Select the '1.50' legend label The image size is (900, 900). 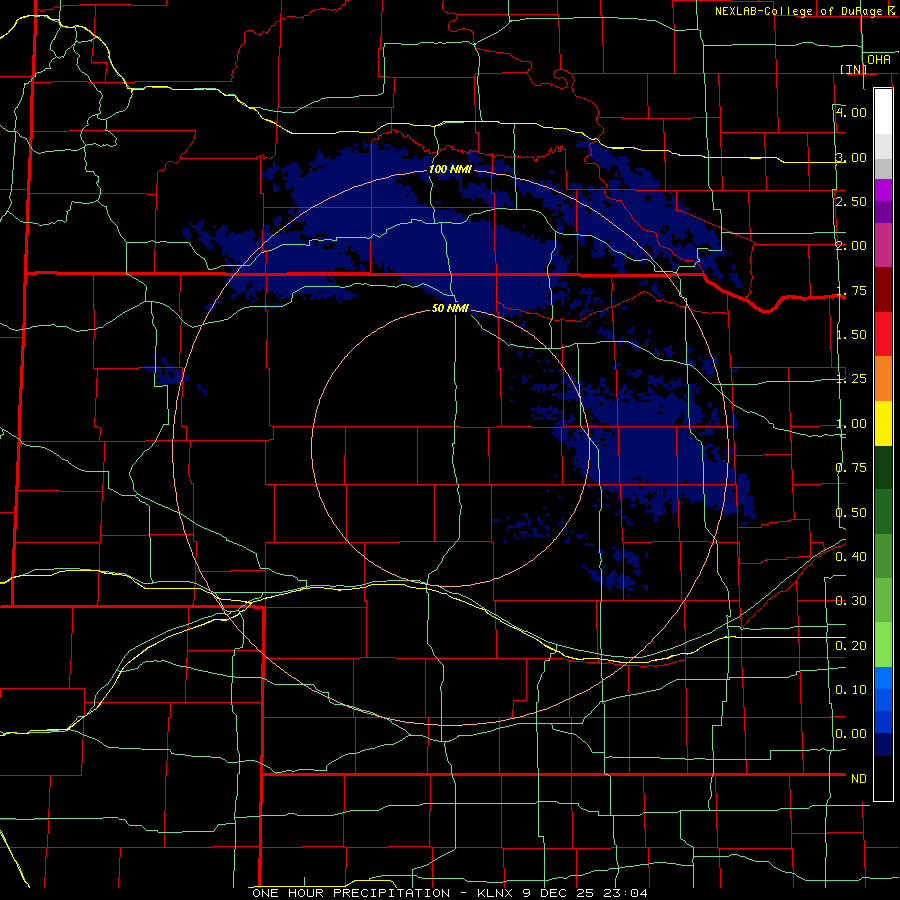(x=851, y=335)
